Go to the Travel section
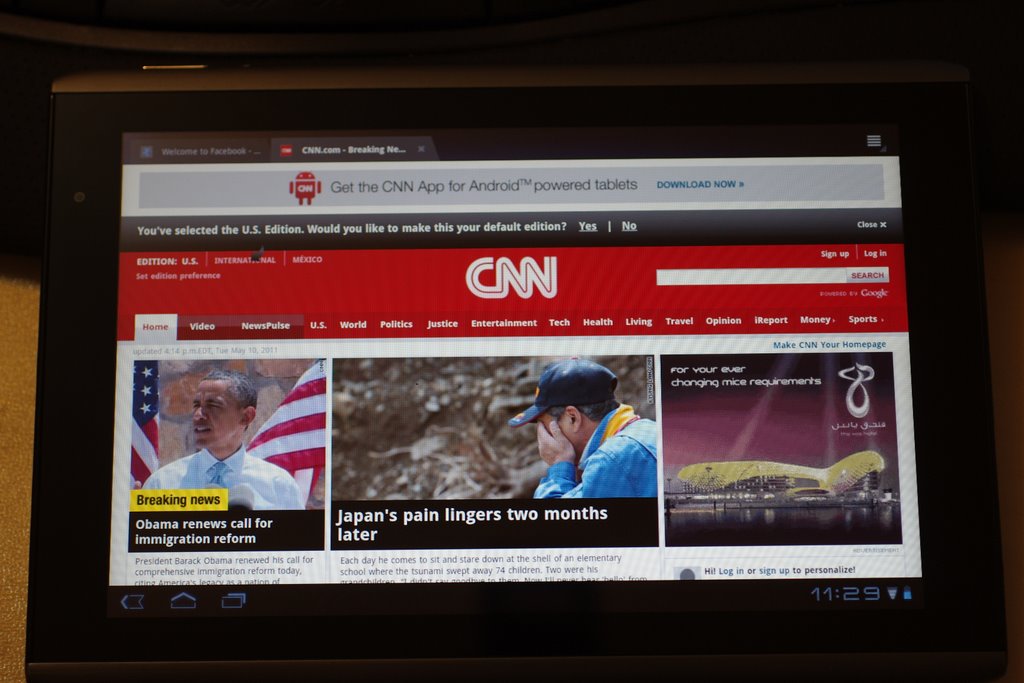The height and width of the screenshot is (683, 1024). (679, 321)
